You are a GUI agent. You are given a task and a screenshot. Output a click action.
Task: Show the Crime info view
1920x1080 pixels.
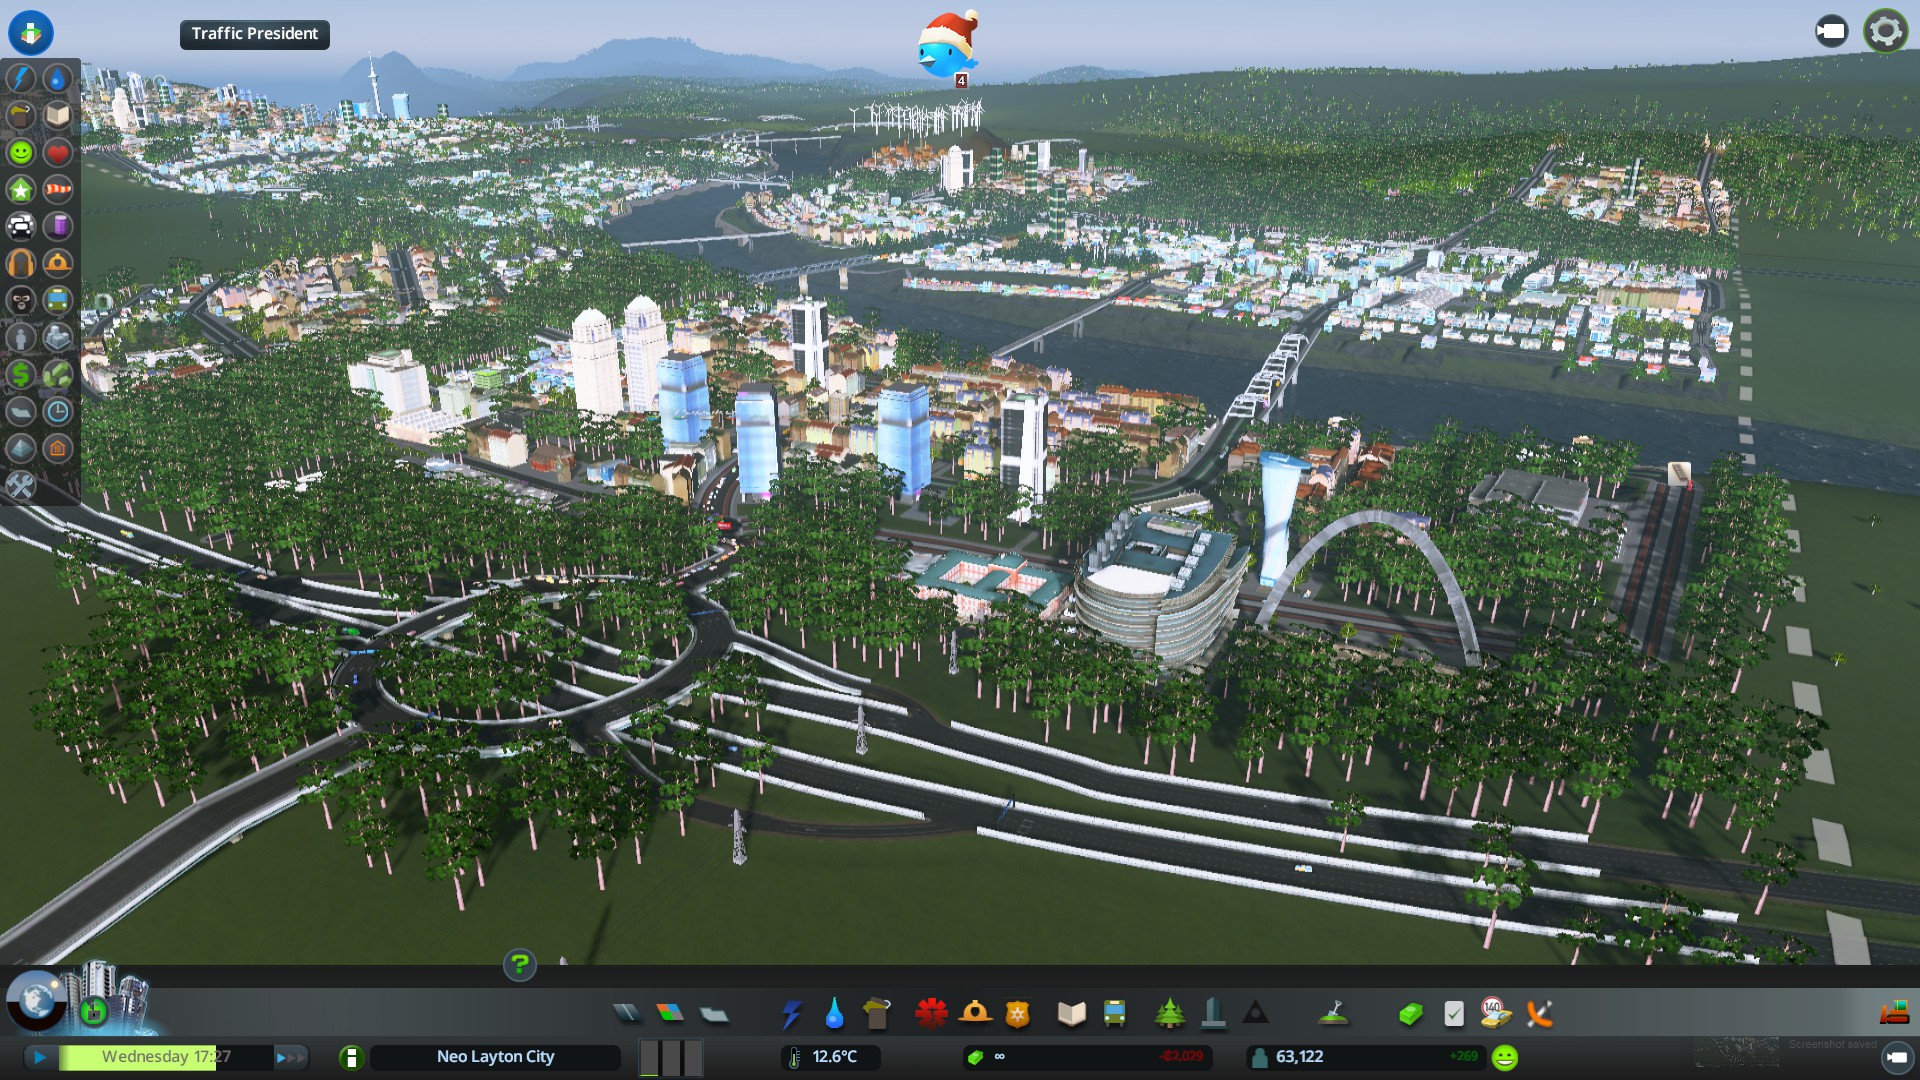point(20,300)
